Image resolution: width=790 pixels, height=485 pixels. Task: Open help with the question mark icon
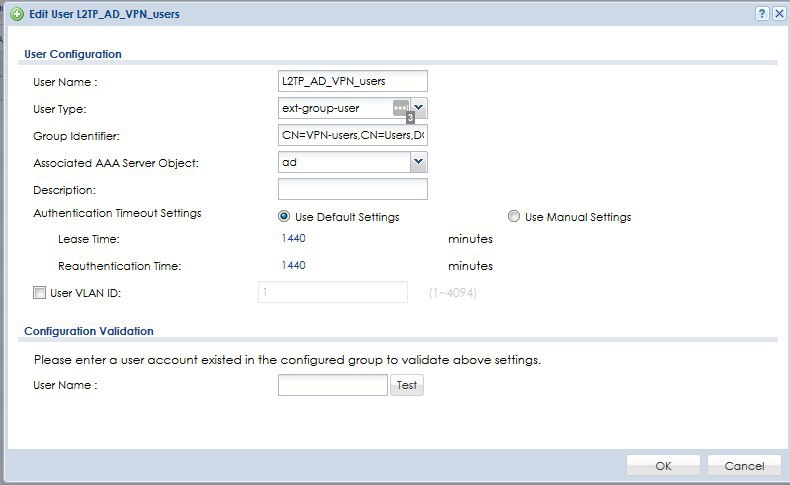pos(763,14)
